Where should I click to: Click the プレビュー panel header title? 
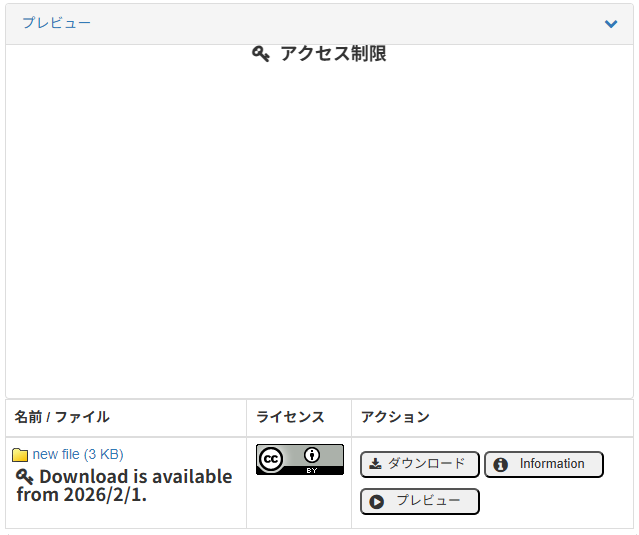pyautogui.click(x=56, y=23)
